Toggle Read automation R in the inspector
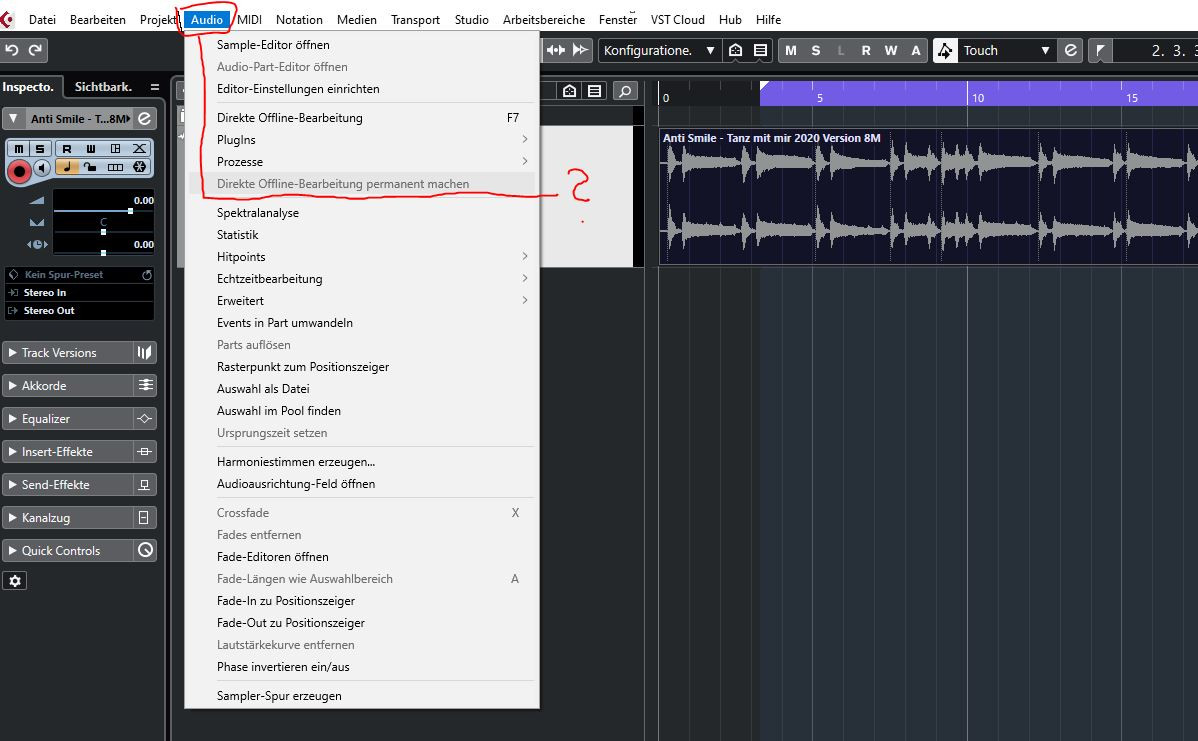Image resolution: width=1198 pixels, height=741 pixels. [66, 148]
